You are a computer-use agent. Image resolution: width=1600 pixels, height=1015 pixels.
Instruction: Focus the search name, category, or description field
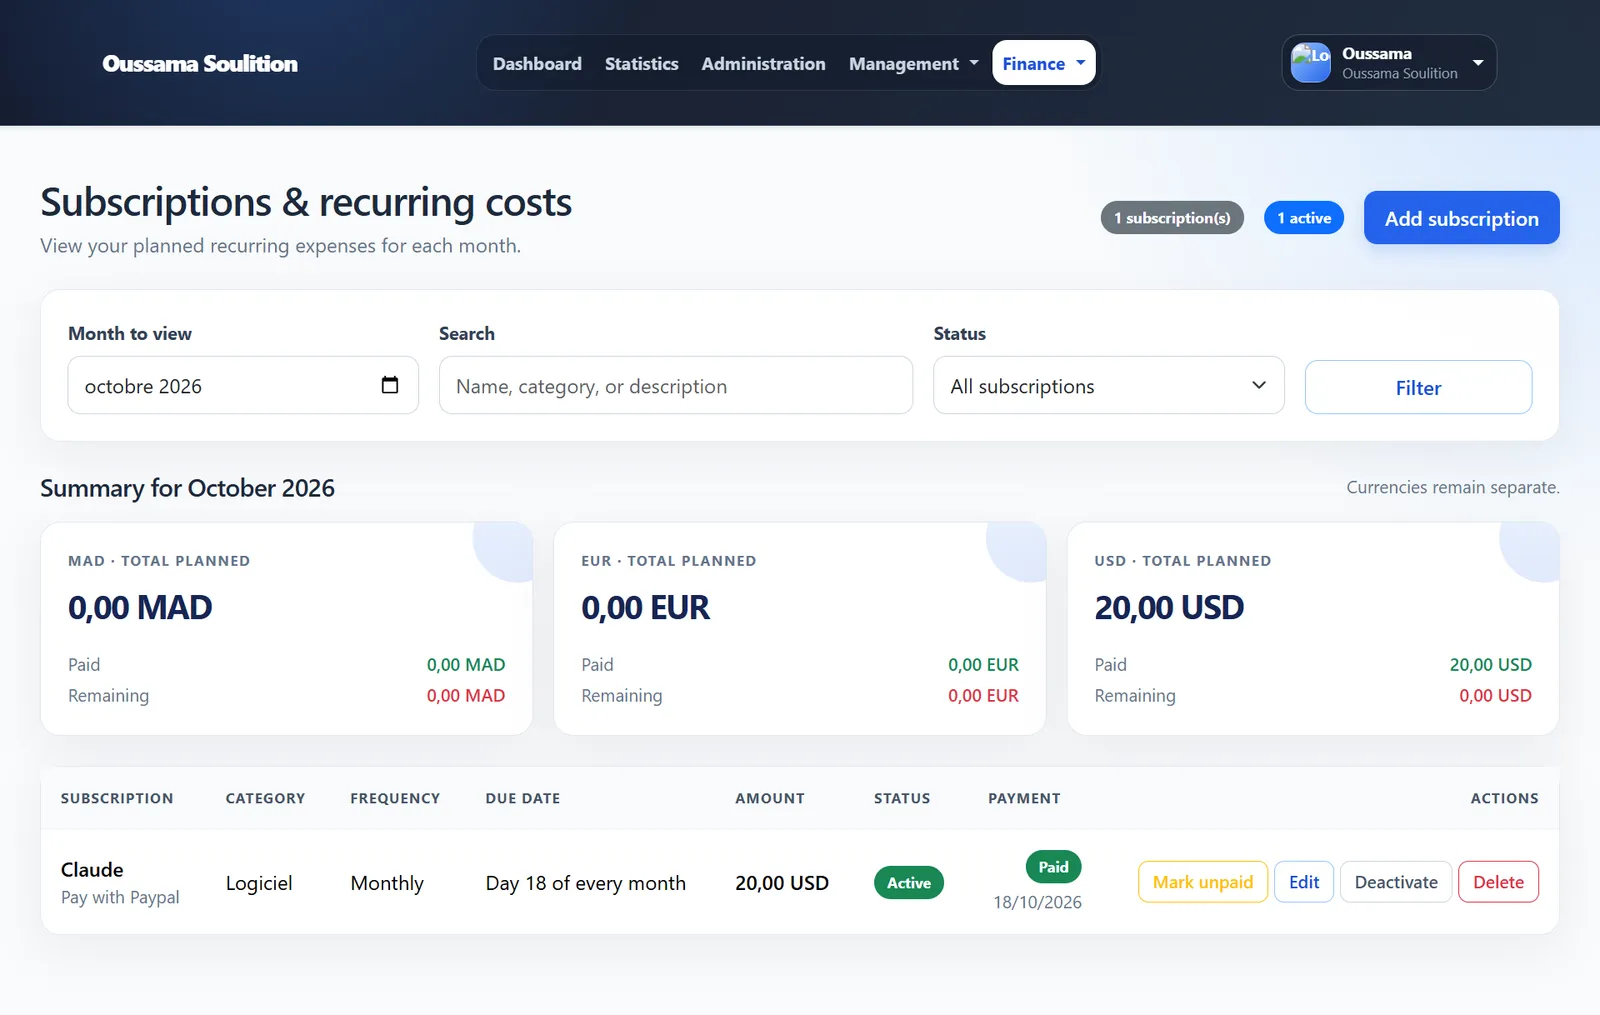point(676,386)
